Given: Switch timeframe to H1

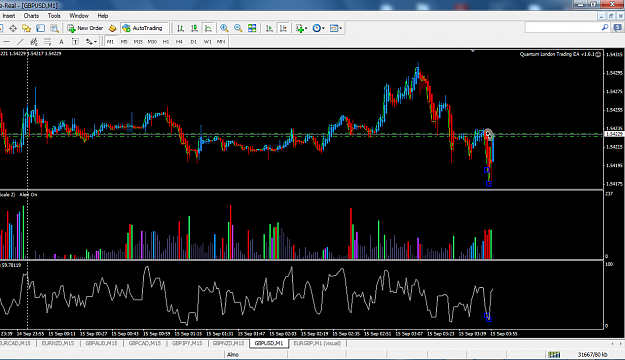Looking at the screenshot, I should click(166, 41).
